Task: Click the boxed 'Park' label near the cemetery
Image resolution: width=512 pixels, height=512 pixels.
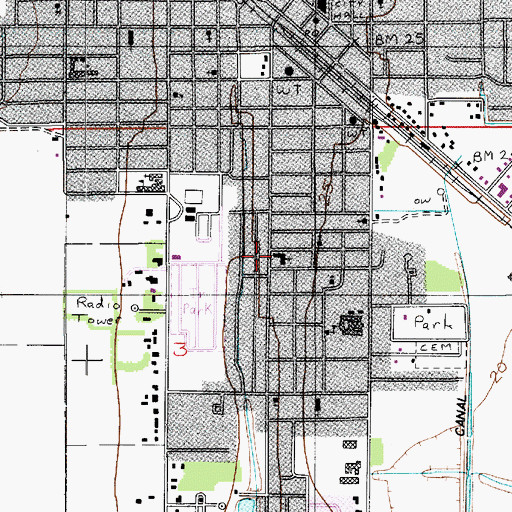Action: [433, 322]
